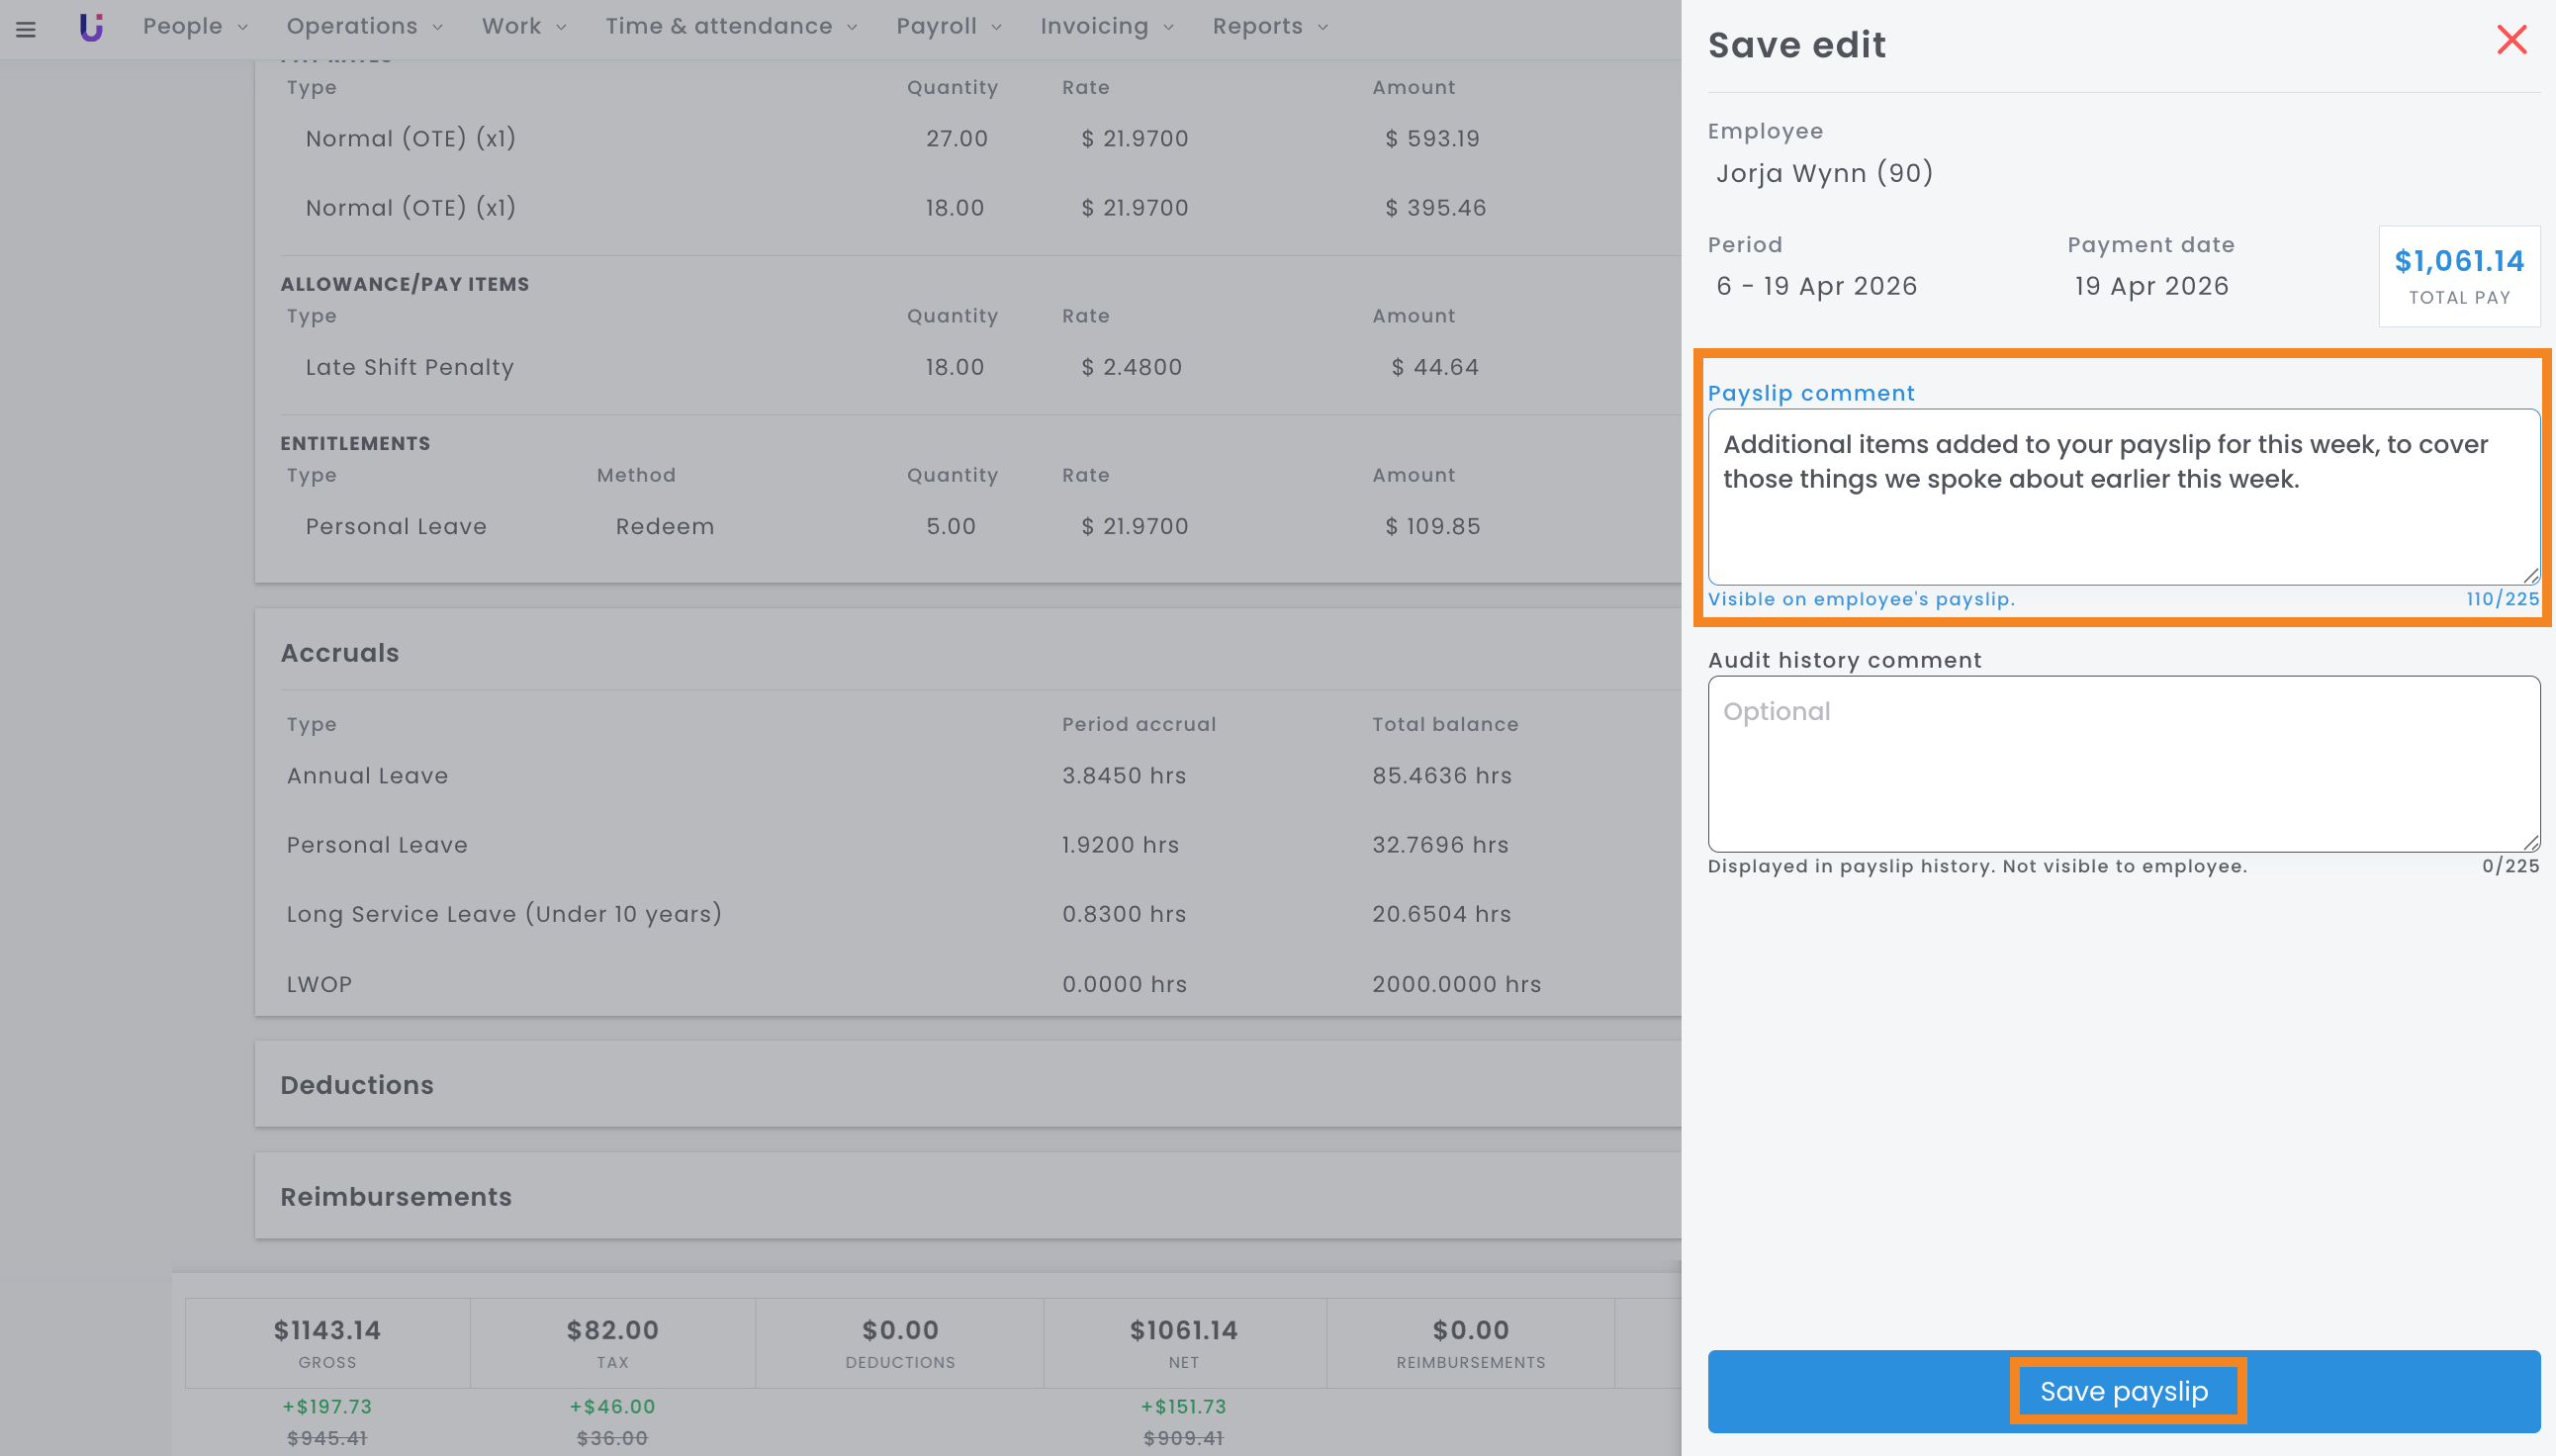This screenshot has width=2556, height=1456.
Task: Expand the Work dropdown chevron
Action: (x=561, y=28)
